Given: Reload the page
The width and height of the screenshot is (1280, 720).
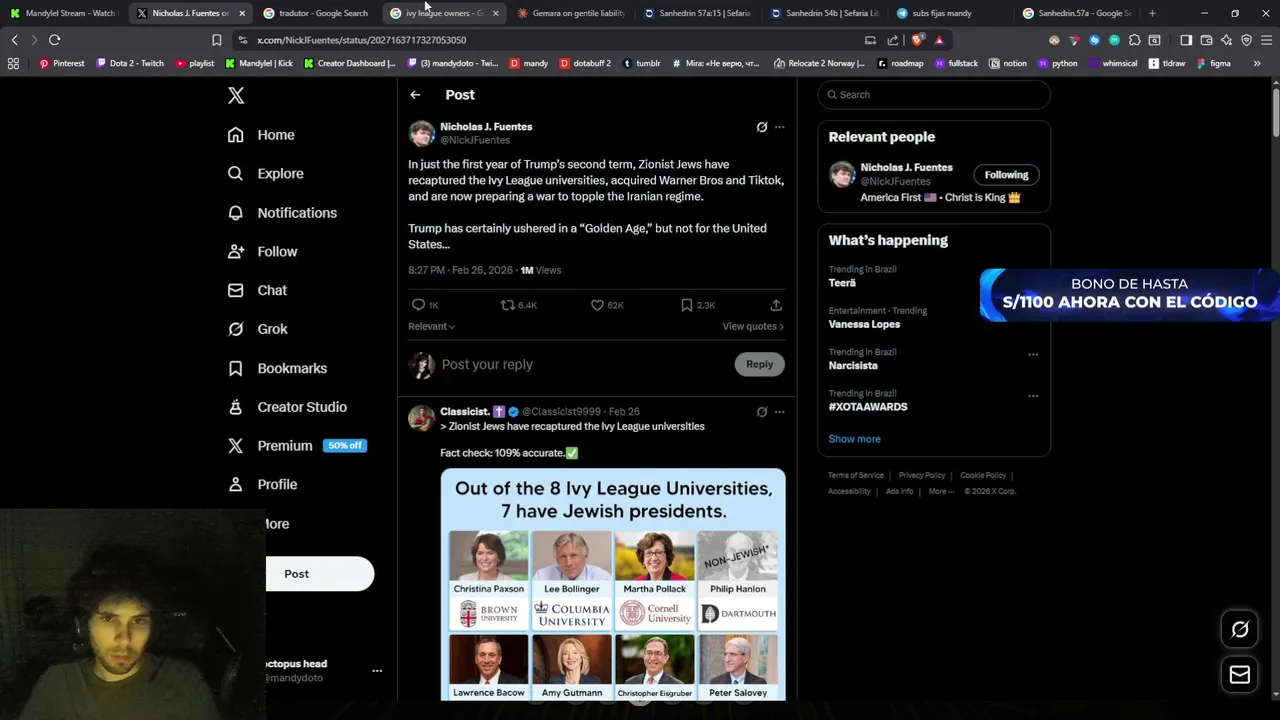Looking at the screenshot, I should tap(54, 40).
